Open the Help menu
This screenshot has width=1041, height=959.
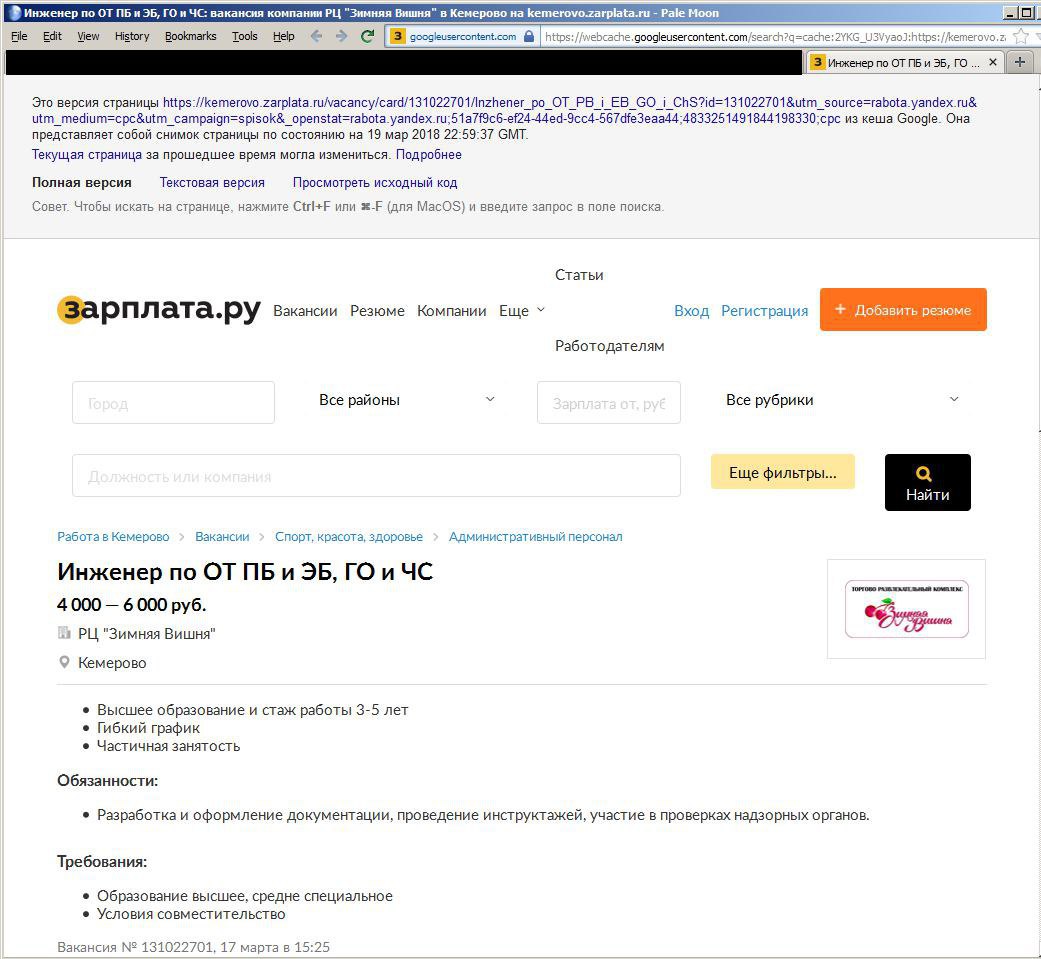(283, 36)
